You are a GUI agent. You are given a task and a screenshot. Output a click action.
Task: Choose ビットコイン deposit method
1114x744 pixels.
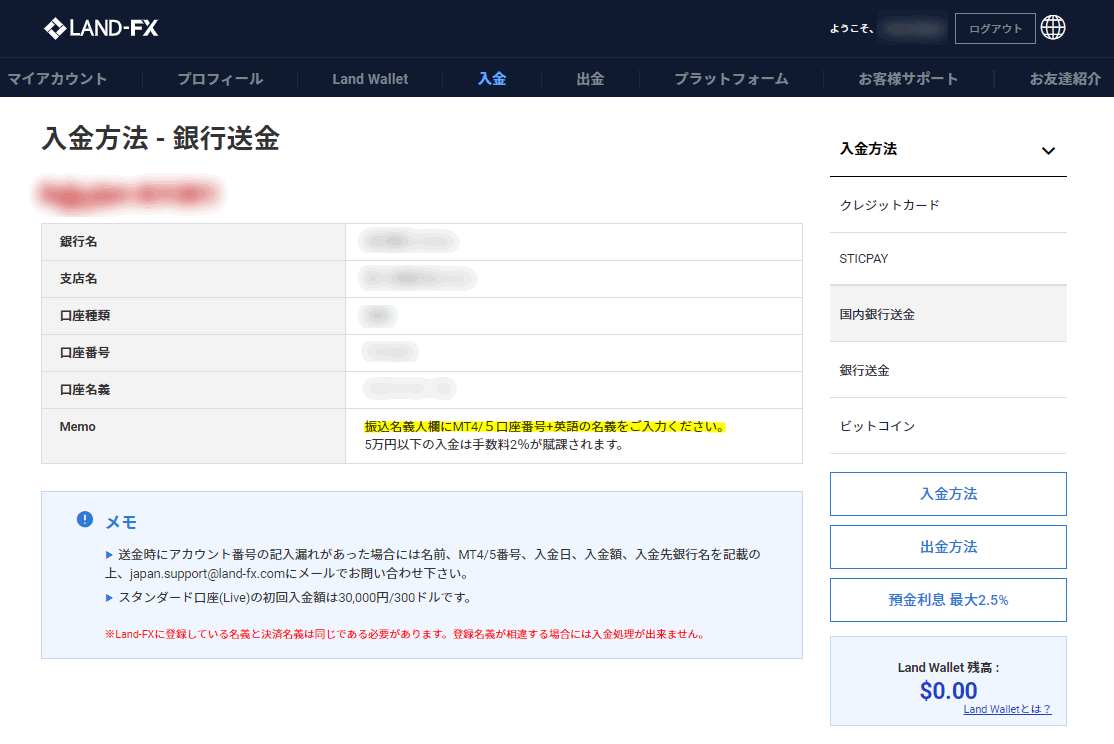(x=948, y=426)
